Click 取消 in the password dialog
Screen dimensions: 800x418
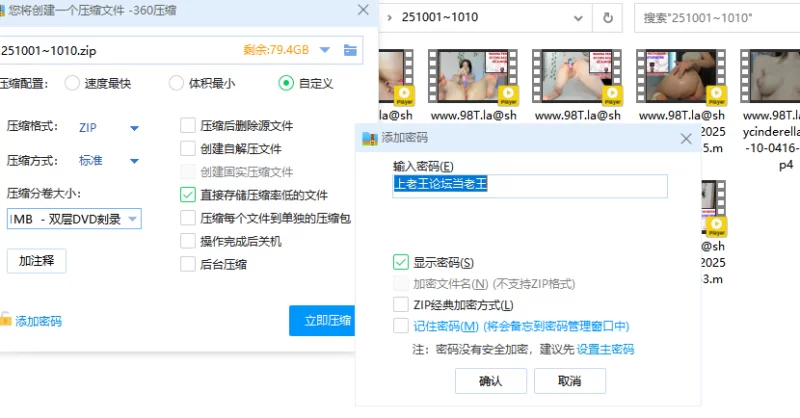pos(570,381)
